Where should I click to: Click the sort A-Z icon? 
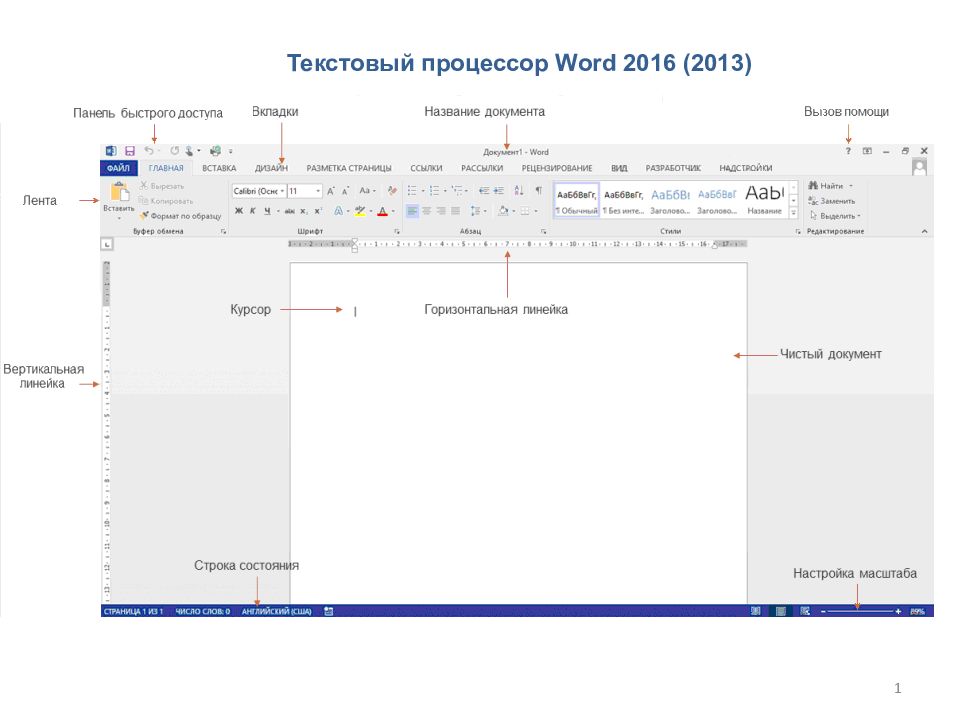[519, 191]
